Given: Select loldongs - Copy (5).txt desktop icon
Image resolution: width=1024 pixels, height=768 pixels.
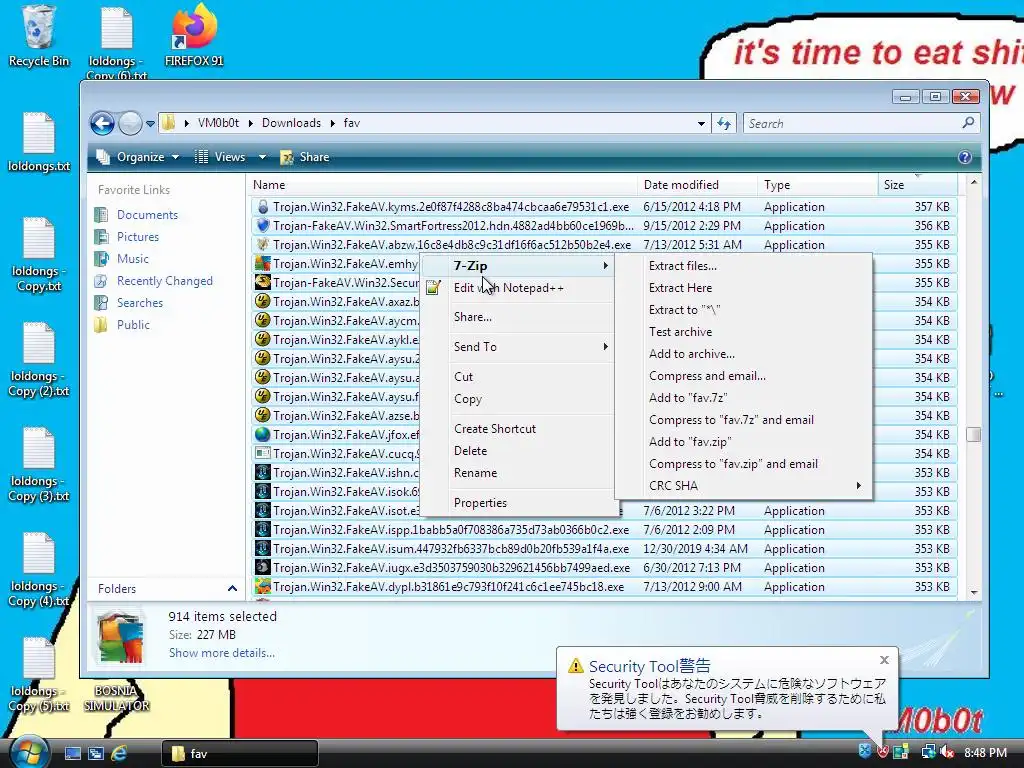Looking at the screenshot, I should [x=39, y=675].
